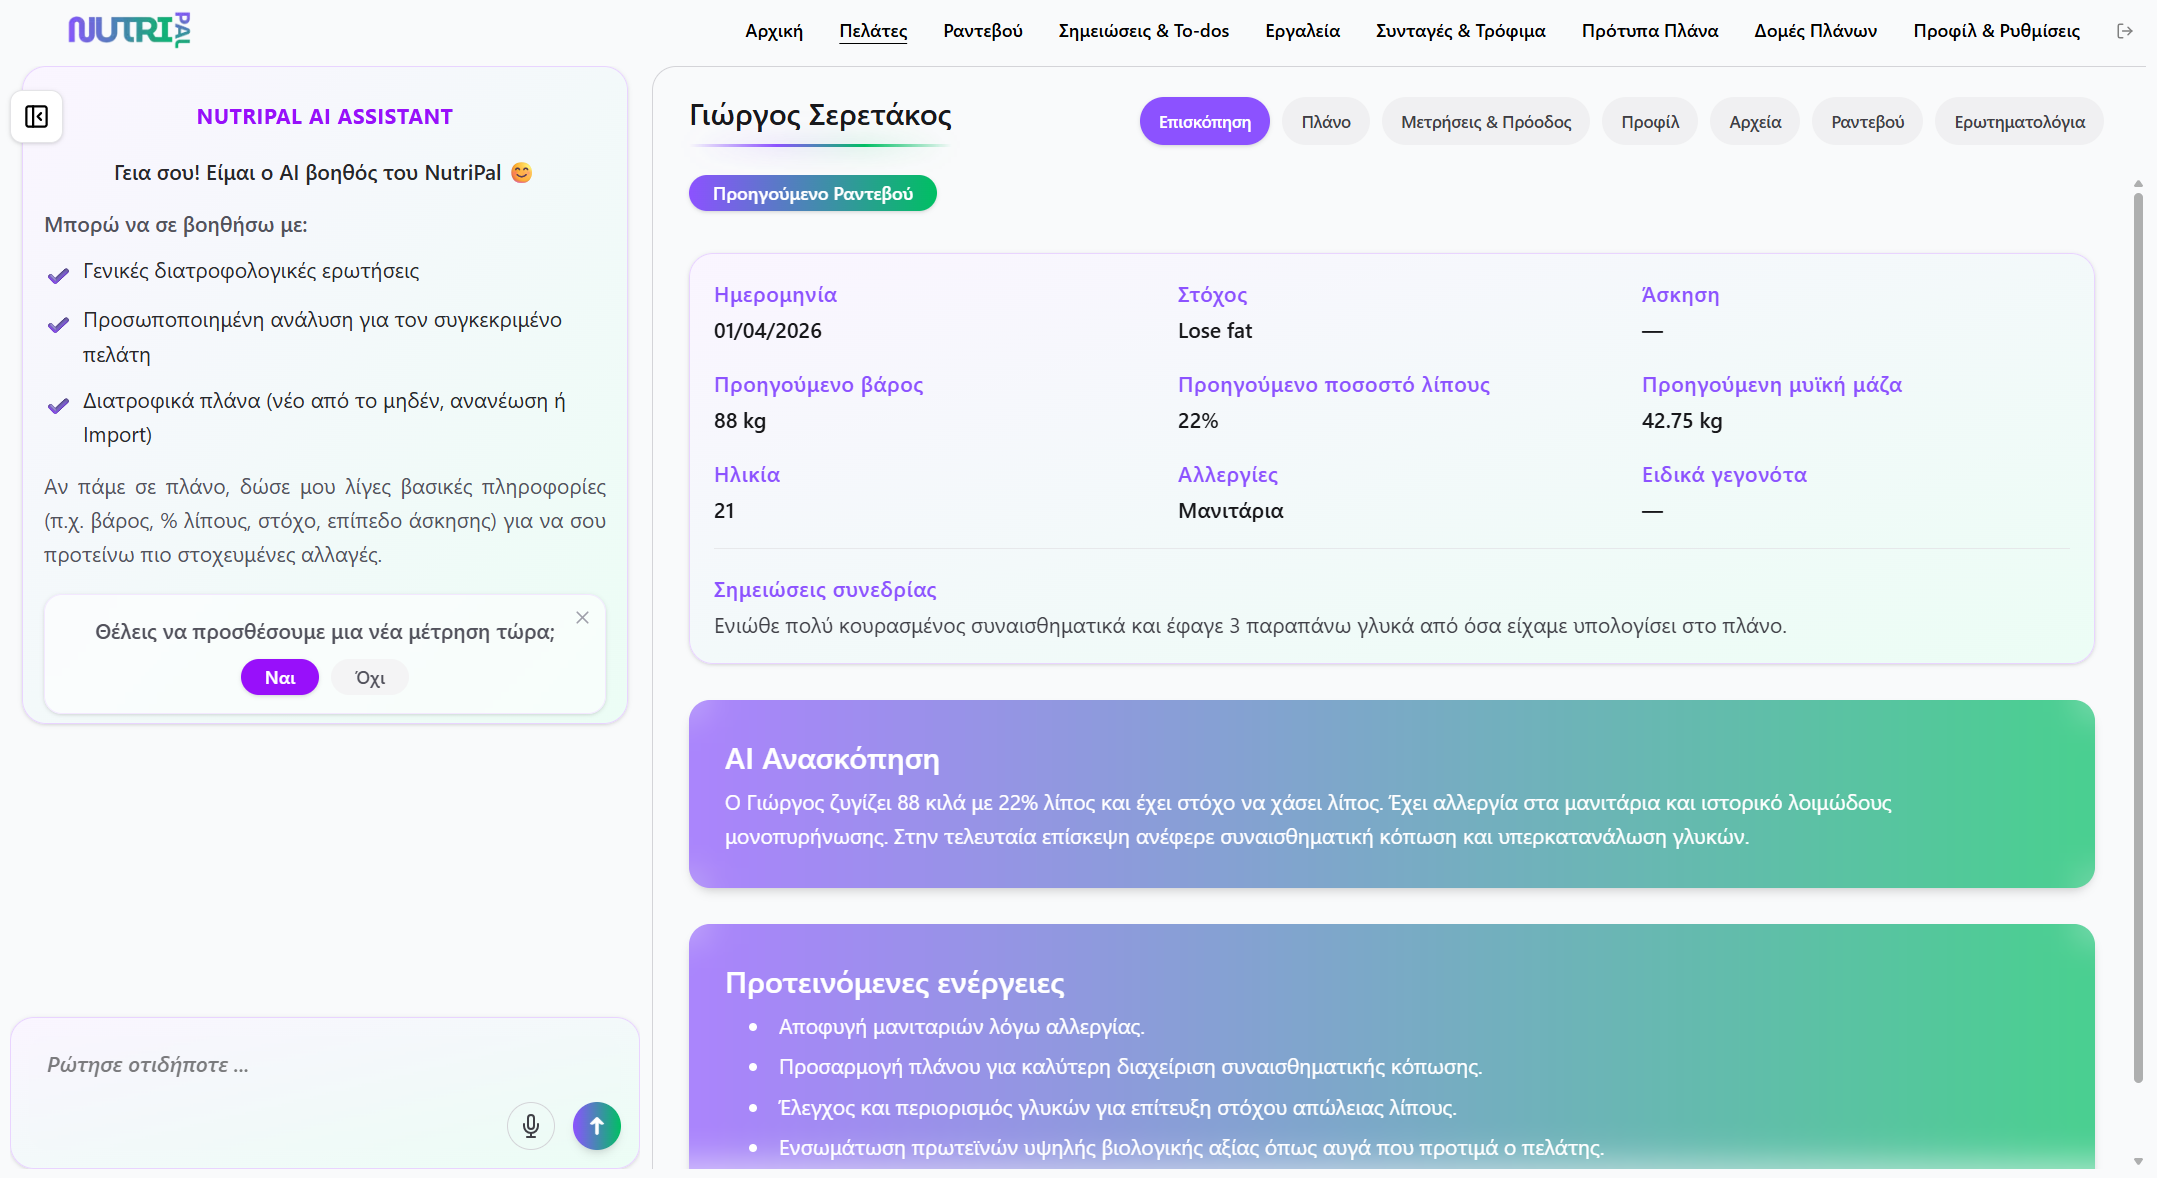Viewport: 2157px width, 1178px height.
Task: Click the NutriPal logo
Action: (x=129, y=30)
